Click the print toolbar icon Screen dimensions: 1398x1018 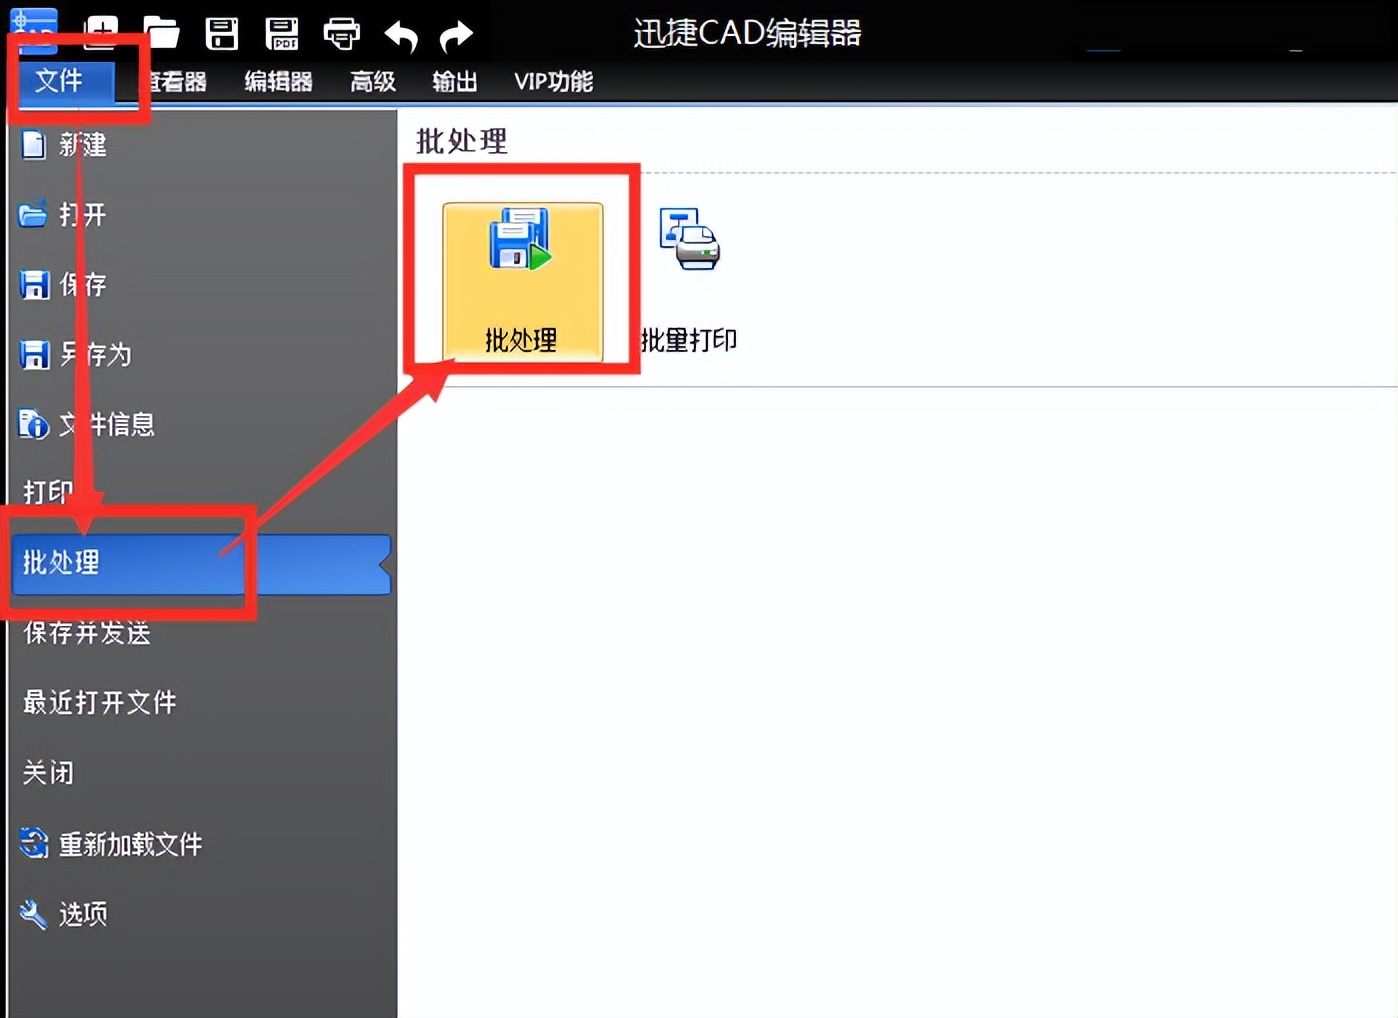pos(343,32)
